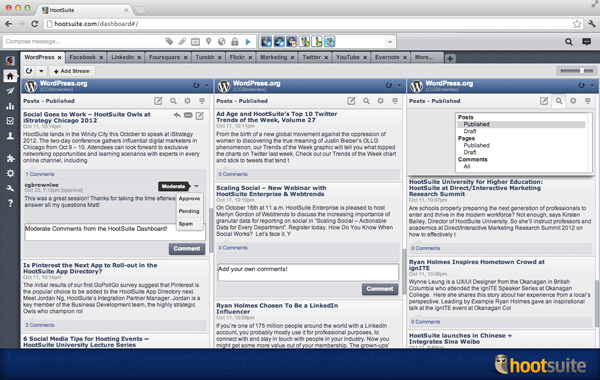Open the 'Is Pinterest the Next App' post
The height and width of the screenshot is (380, 600).
point(90,268)
